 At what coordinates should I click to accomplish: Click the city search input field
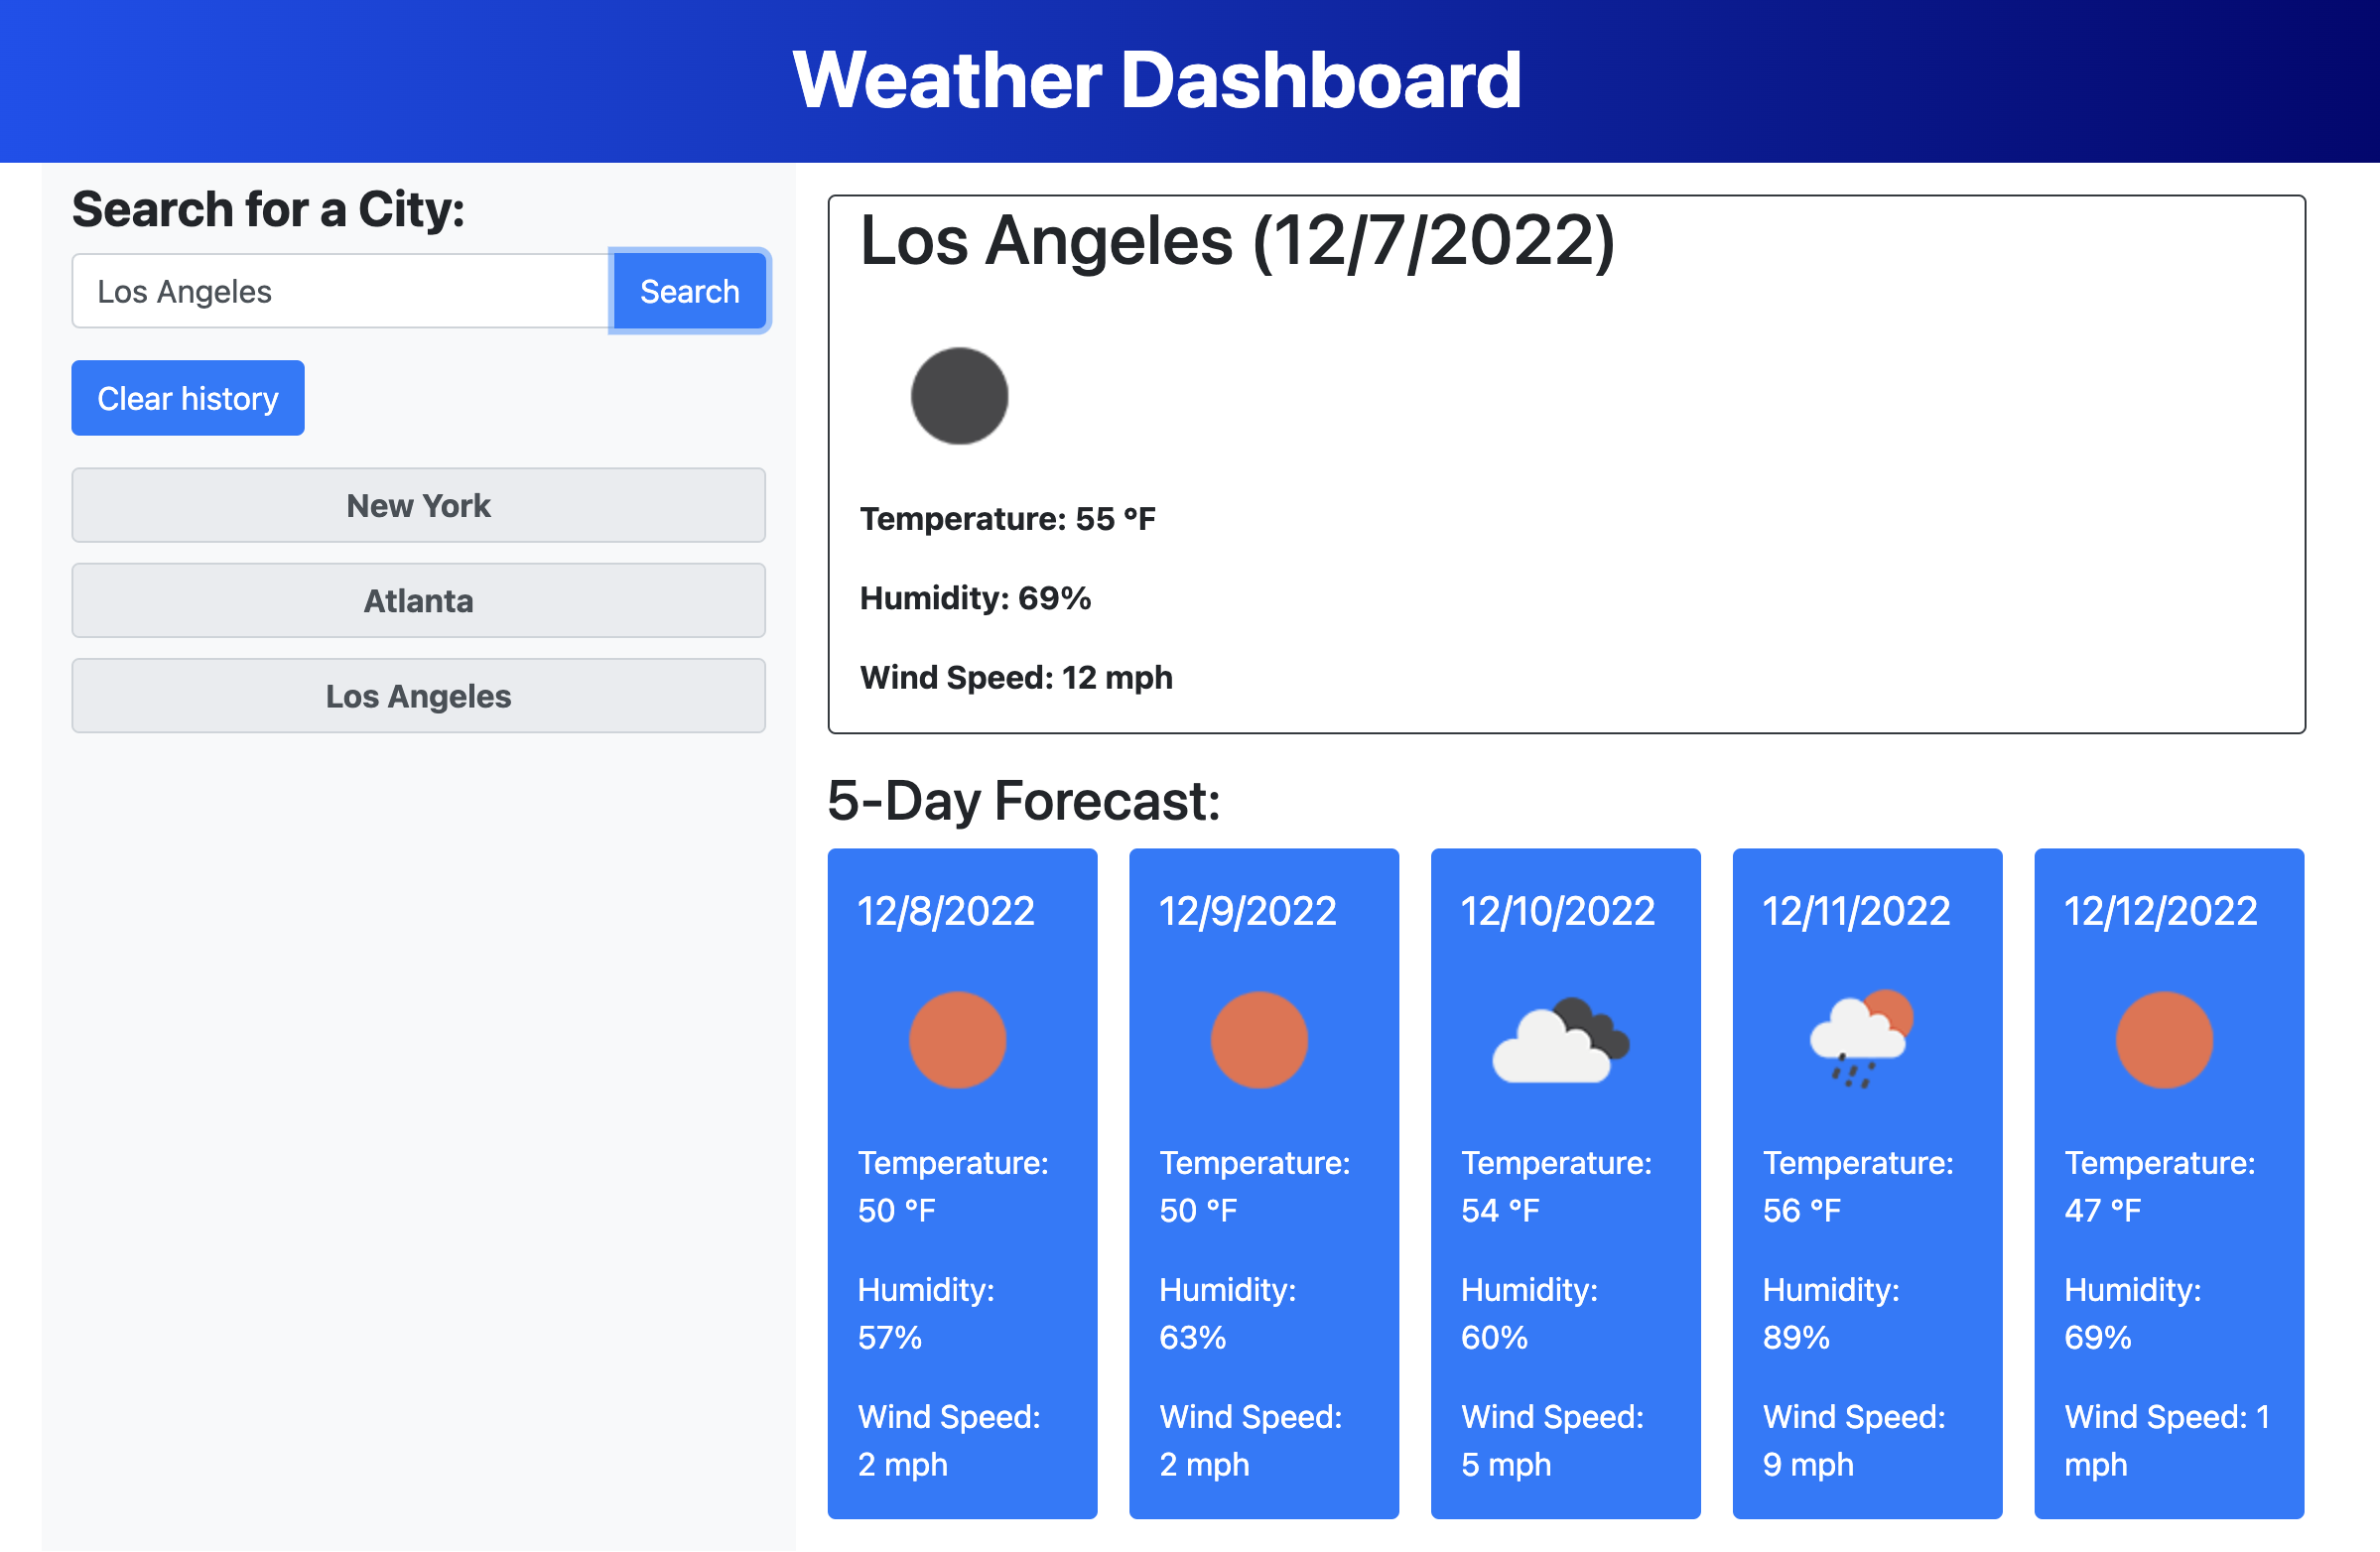340,290
